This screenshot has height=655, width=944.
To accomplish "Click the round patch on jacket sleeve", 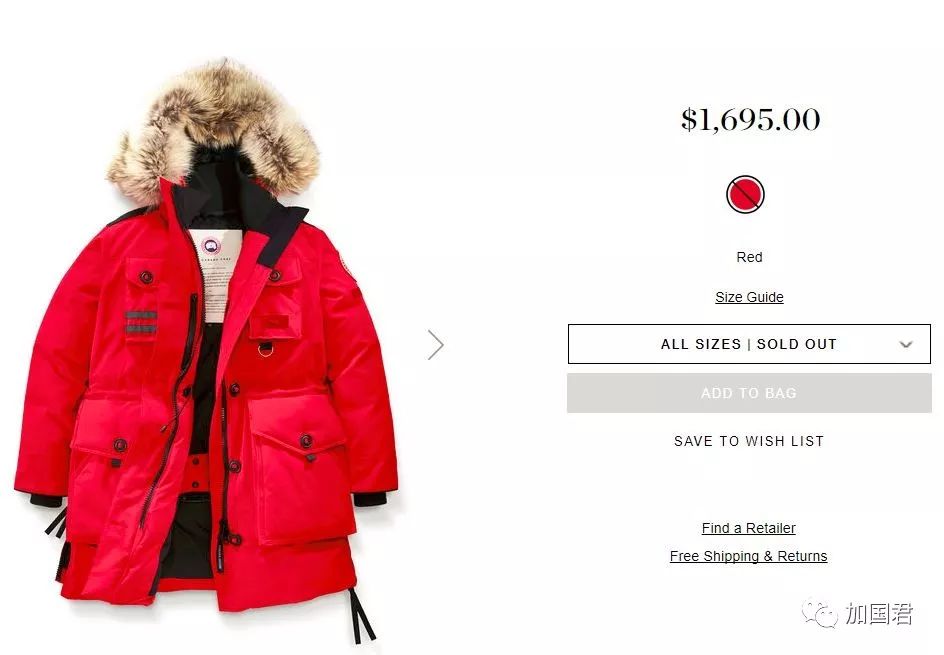I will tap(346, 267).
